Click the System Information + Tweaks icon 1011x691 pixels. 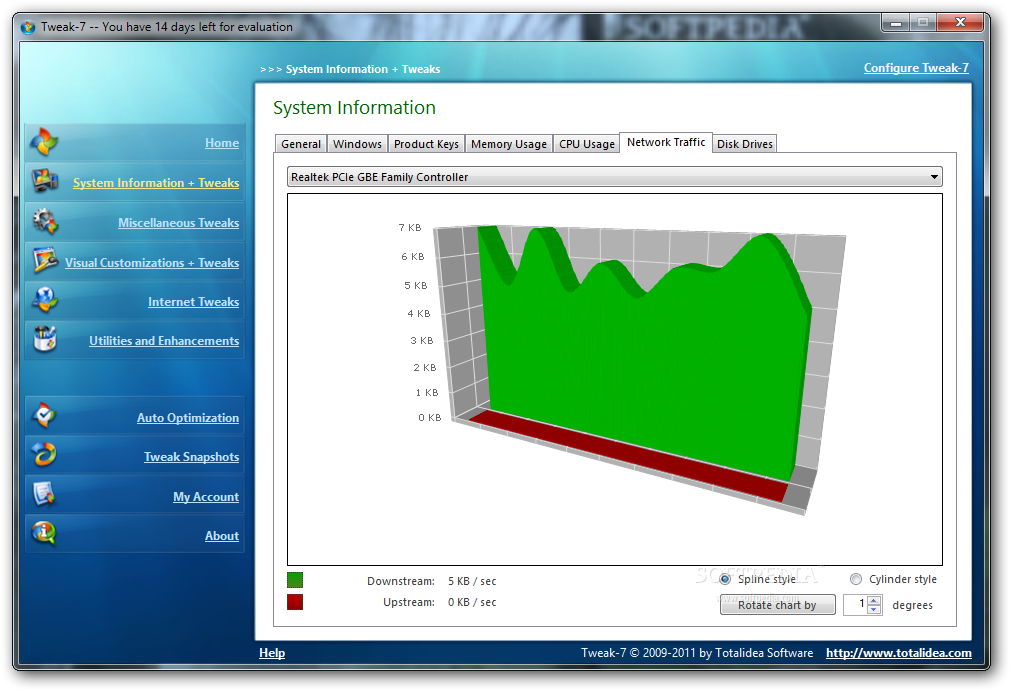pos(44,182)
